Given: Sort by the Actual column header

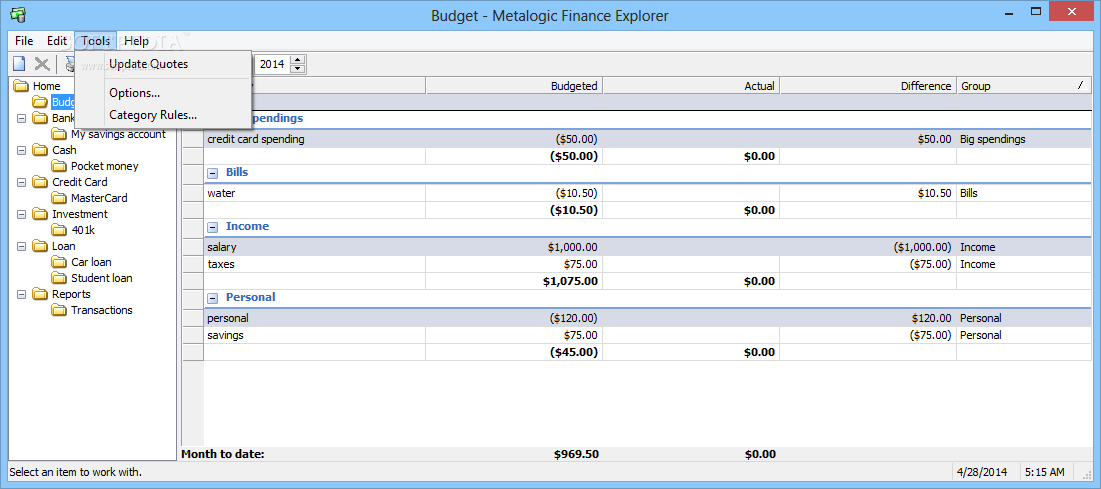Looking at the screenshot, I should pyautogui.click(x=692, y=86).
